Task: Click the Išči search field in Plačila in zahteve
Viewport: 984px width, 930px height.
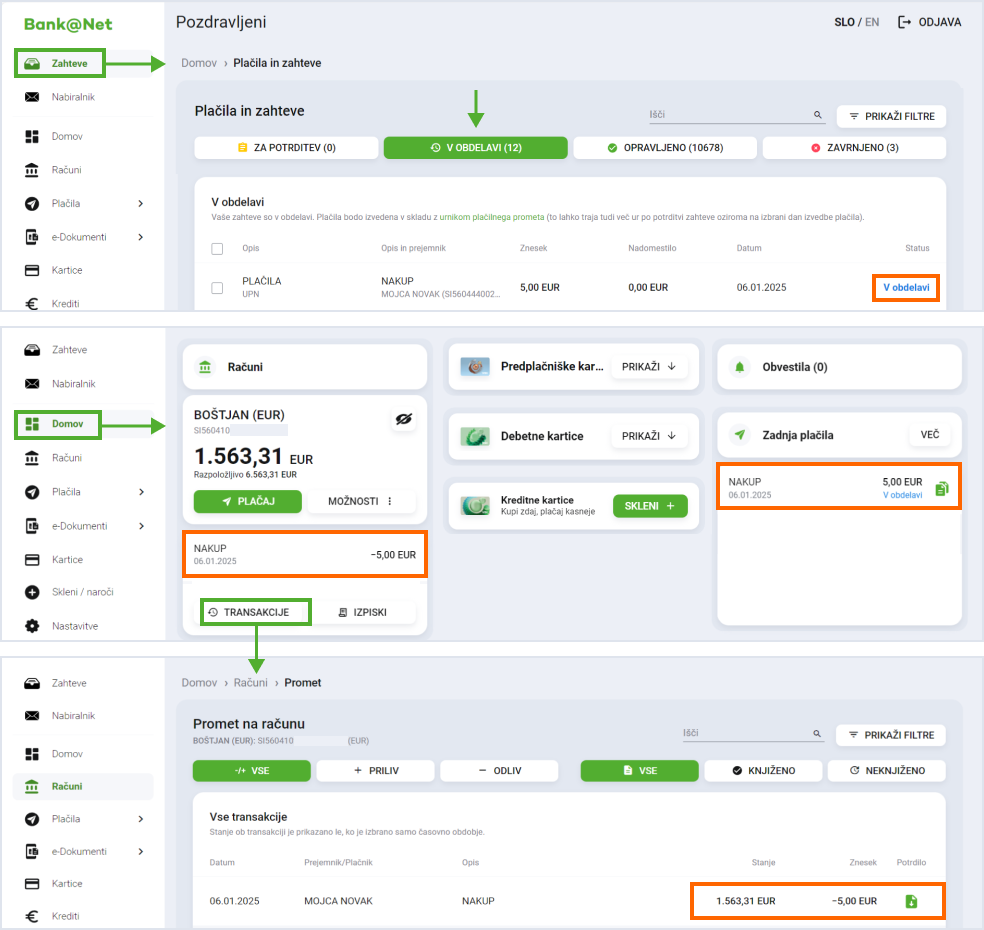Action: coord(730,116)
